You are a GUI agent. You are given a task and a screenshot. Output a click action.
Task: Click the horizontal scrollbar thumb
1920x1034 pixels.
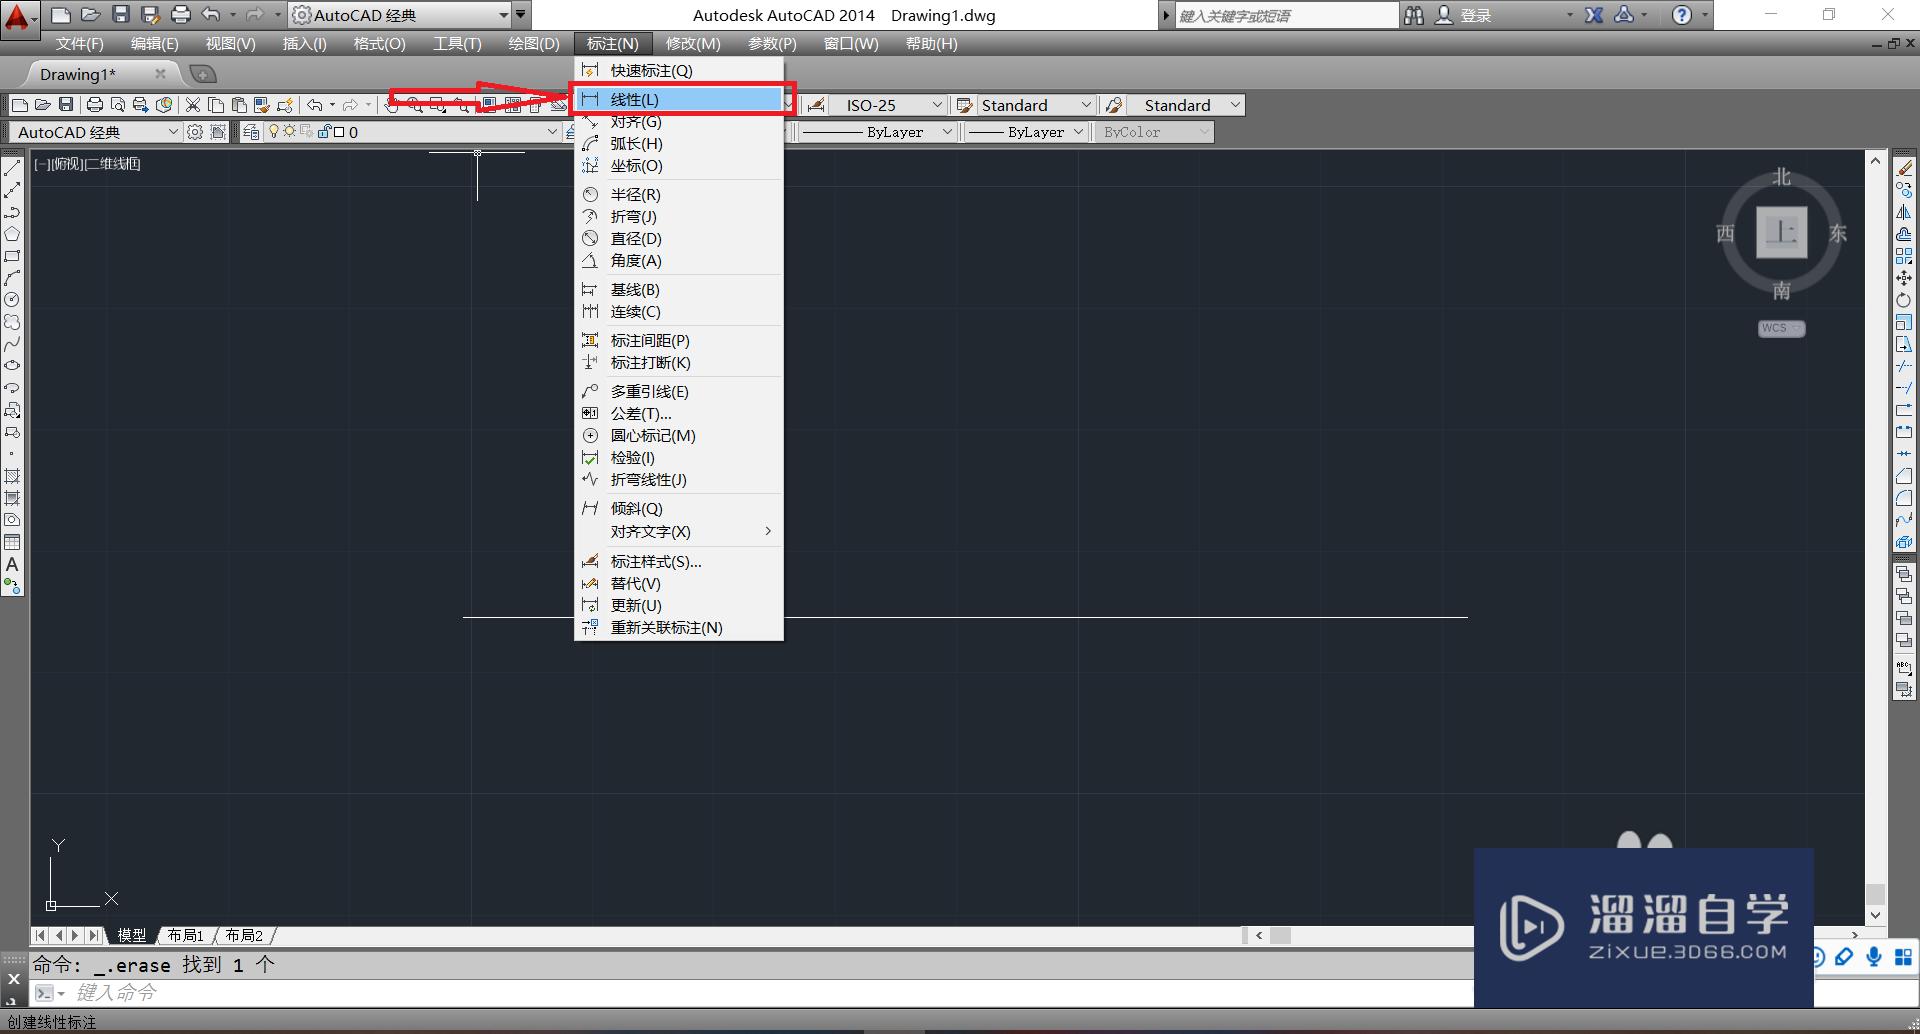[1280, 935]
